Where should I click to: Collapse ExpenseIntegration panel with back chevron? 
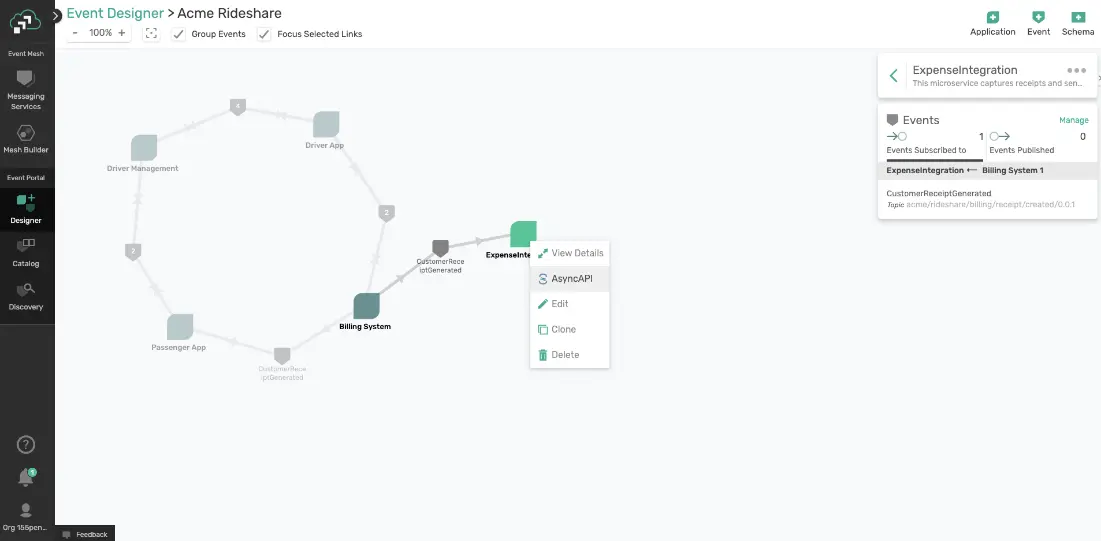893,75
